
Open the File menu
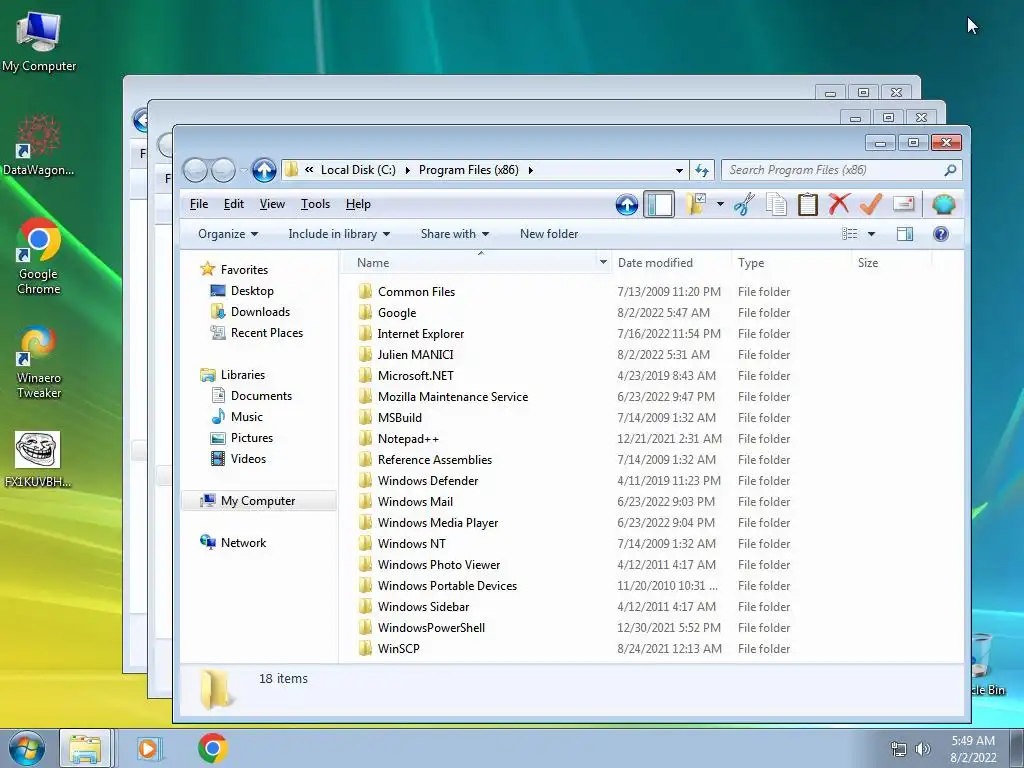[x=199, y=204]
